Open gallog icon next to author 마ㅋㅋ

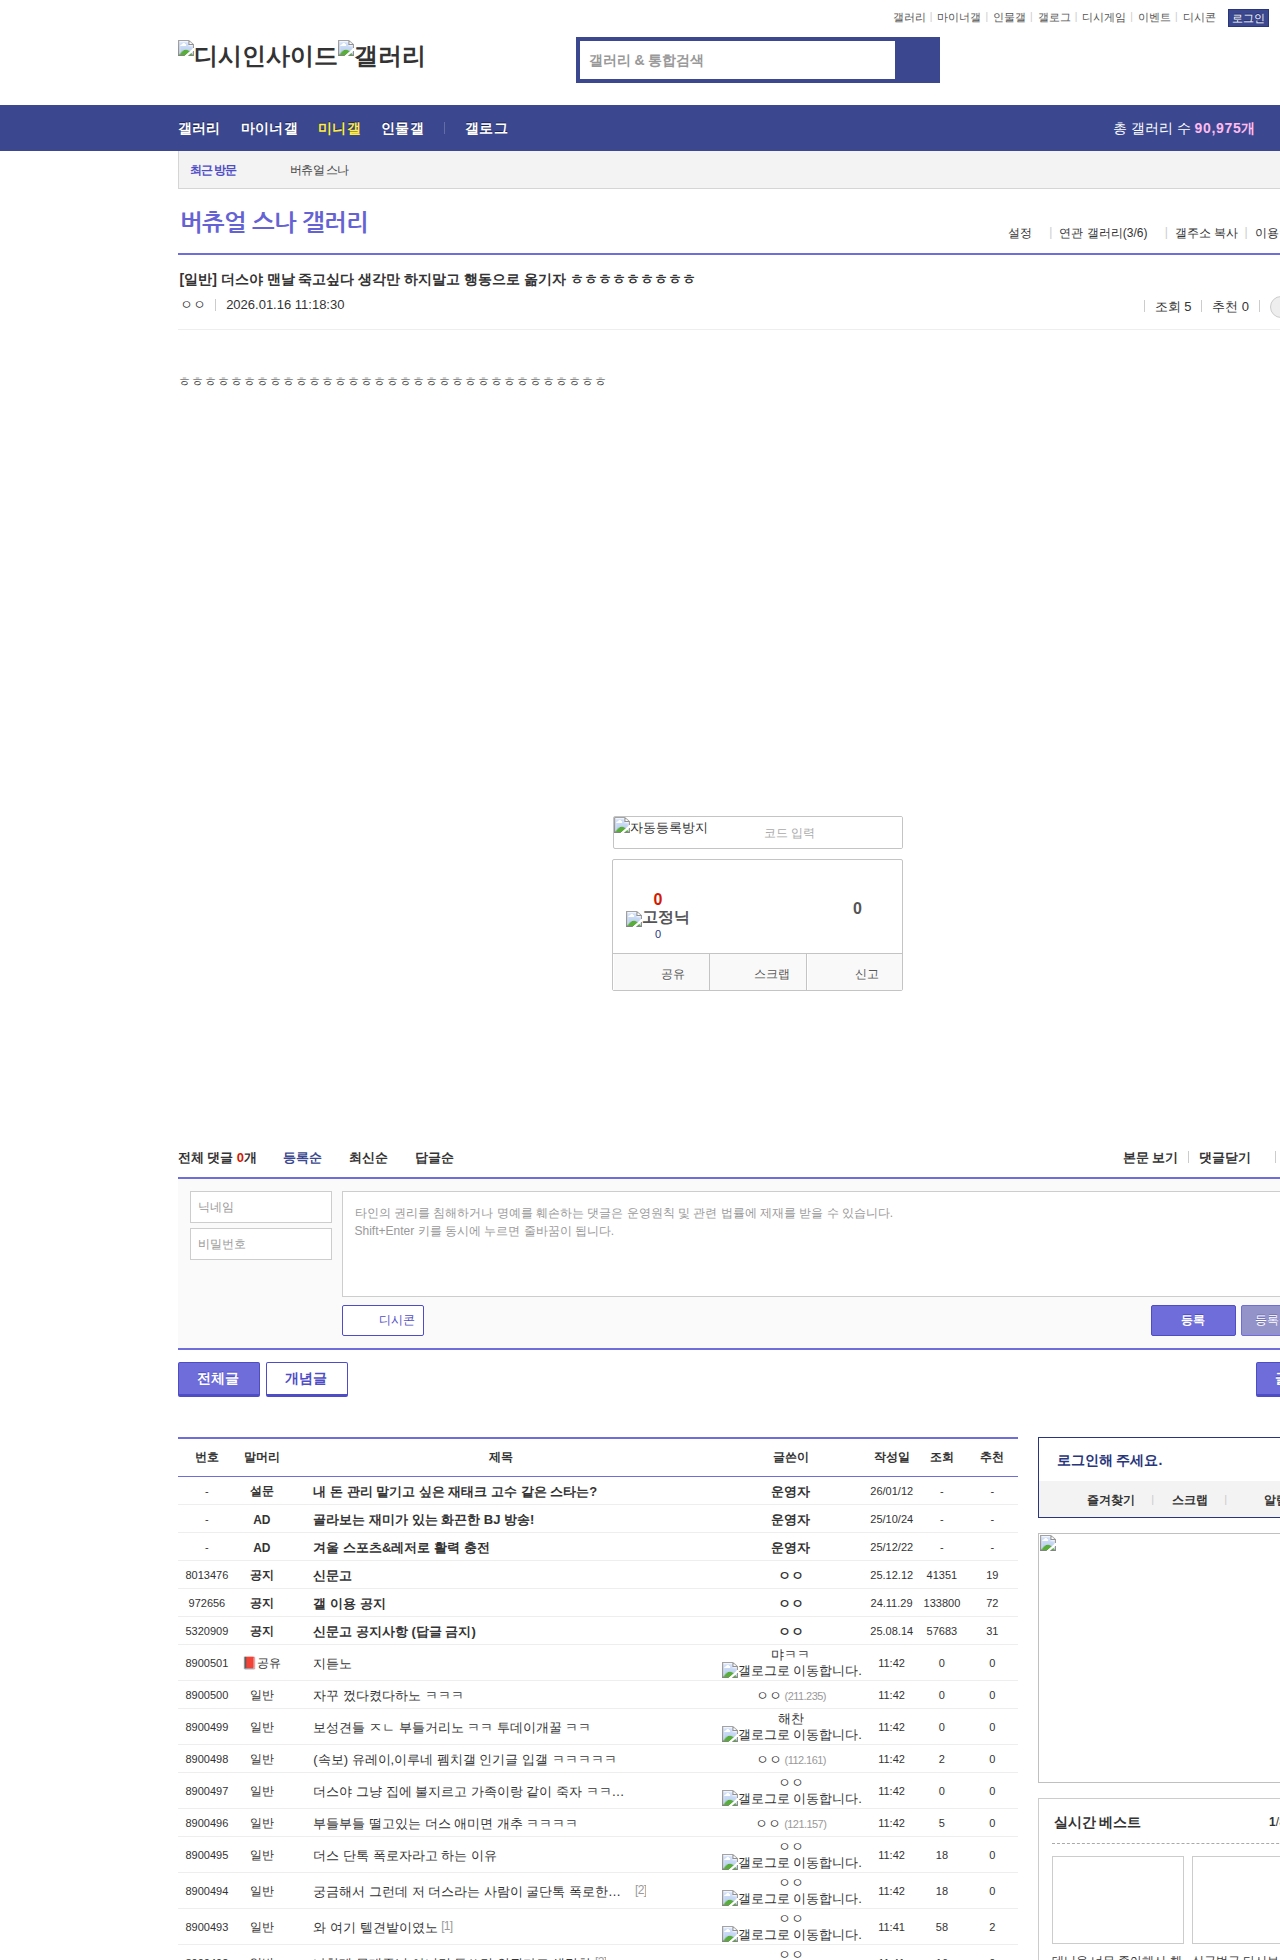pyautogui.click(x=791, y=1671)
